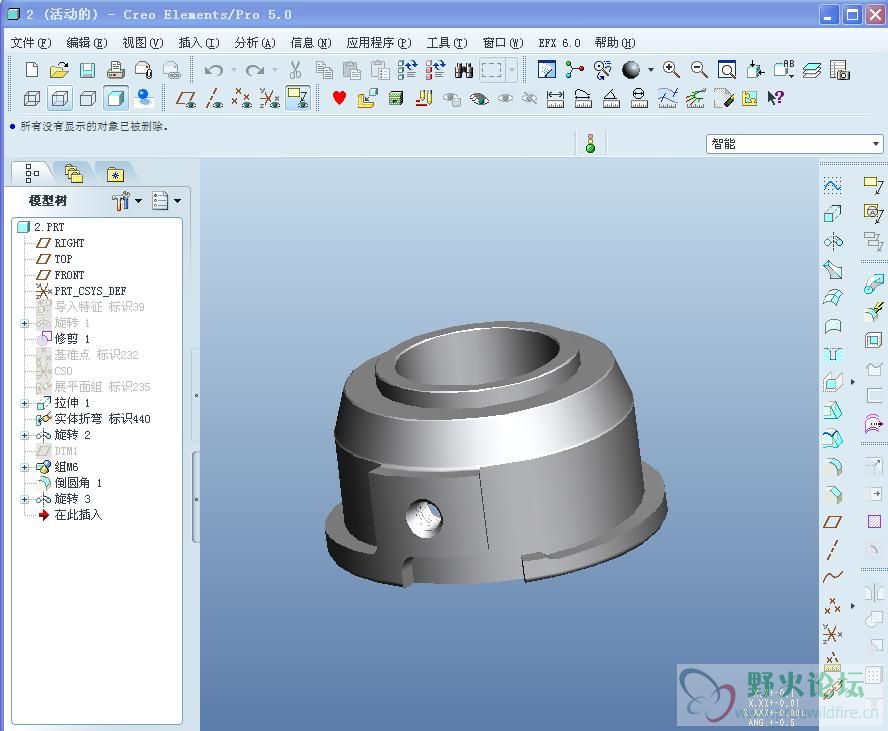Open the 分析(A) menu

tap(255, 43)
